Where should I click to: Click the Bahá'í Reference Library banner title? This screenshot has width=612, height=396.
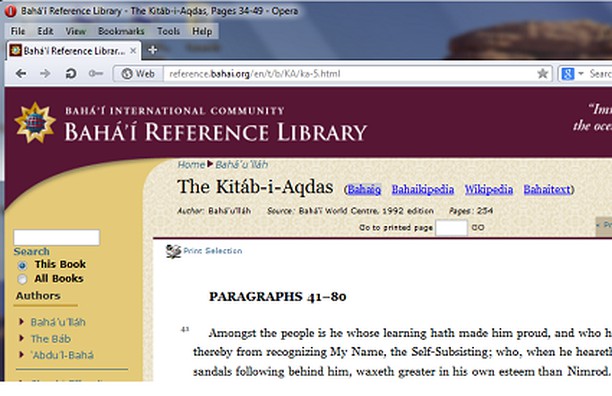(x=215, y=132)
